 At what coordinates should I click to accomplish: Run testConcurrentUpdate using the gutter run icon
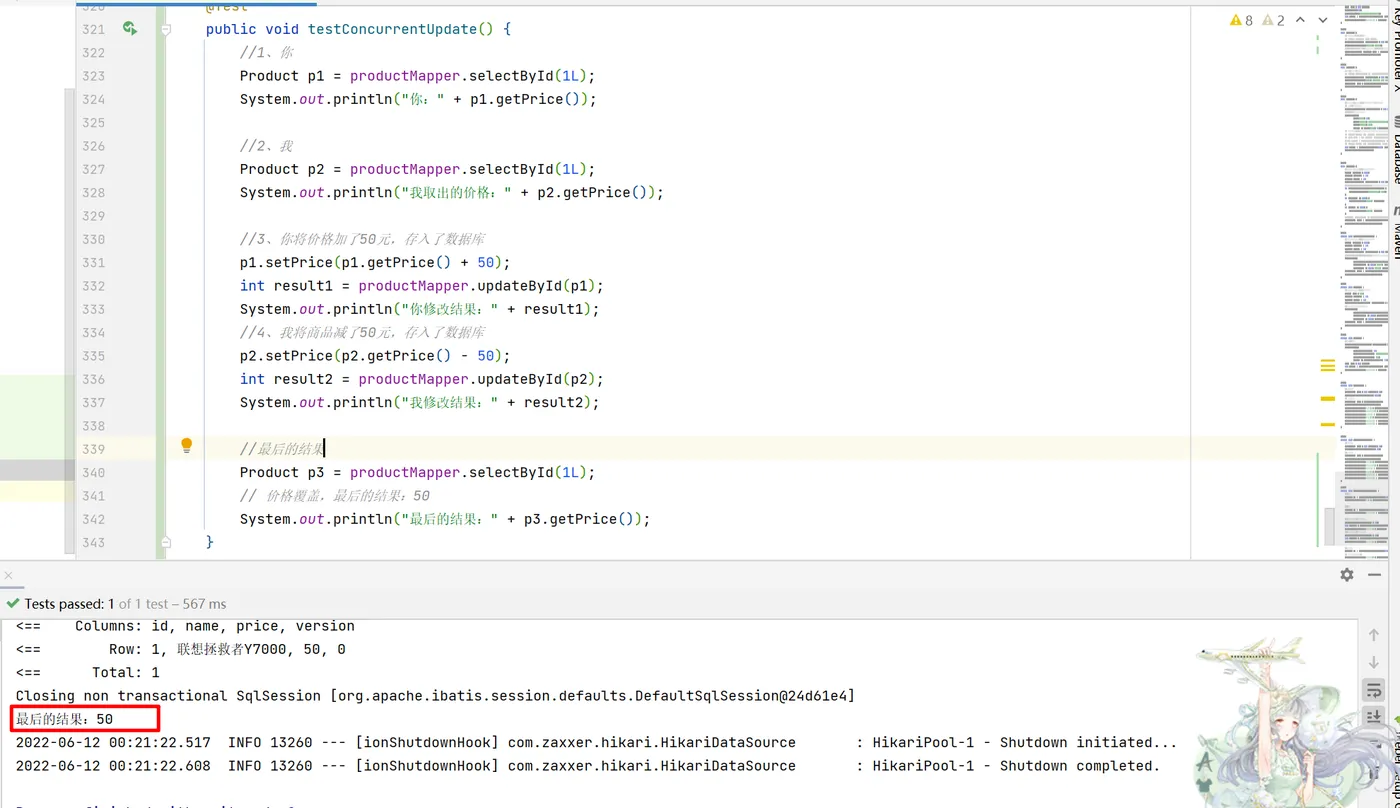click(130, 28)
